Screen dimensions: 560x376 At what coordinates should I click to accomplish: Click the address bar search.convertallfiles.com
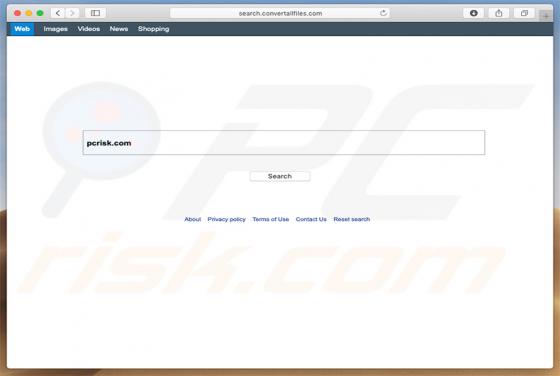(x=280, y=13)
